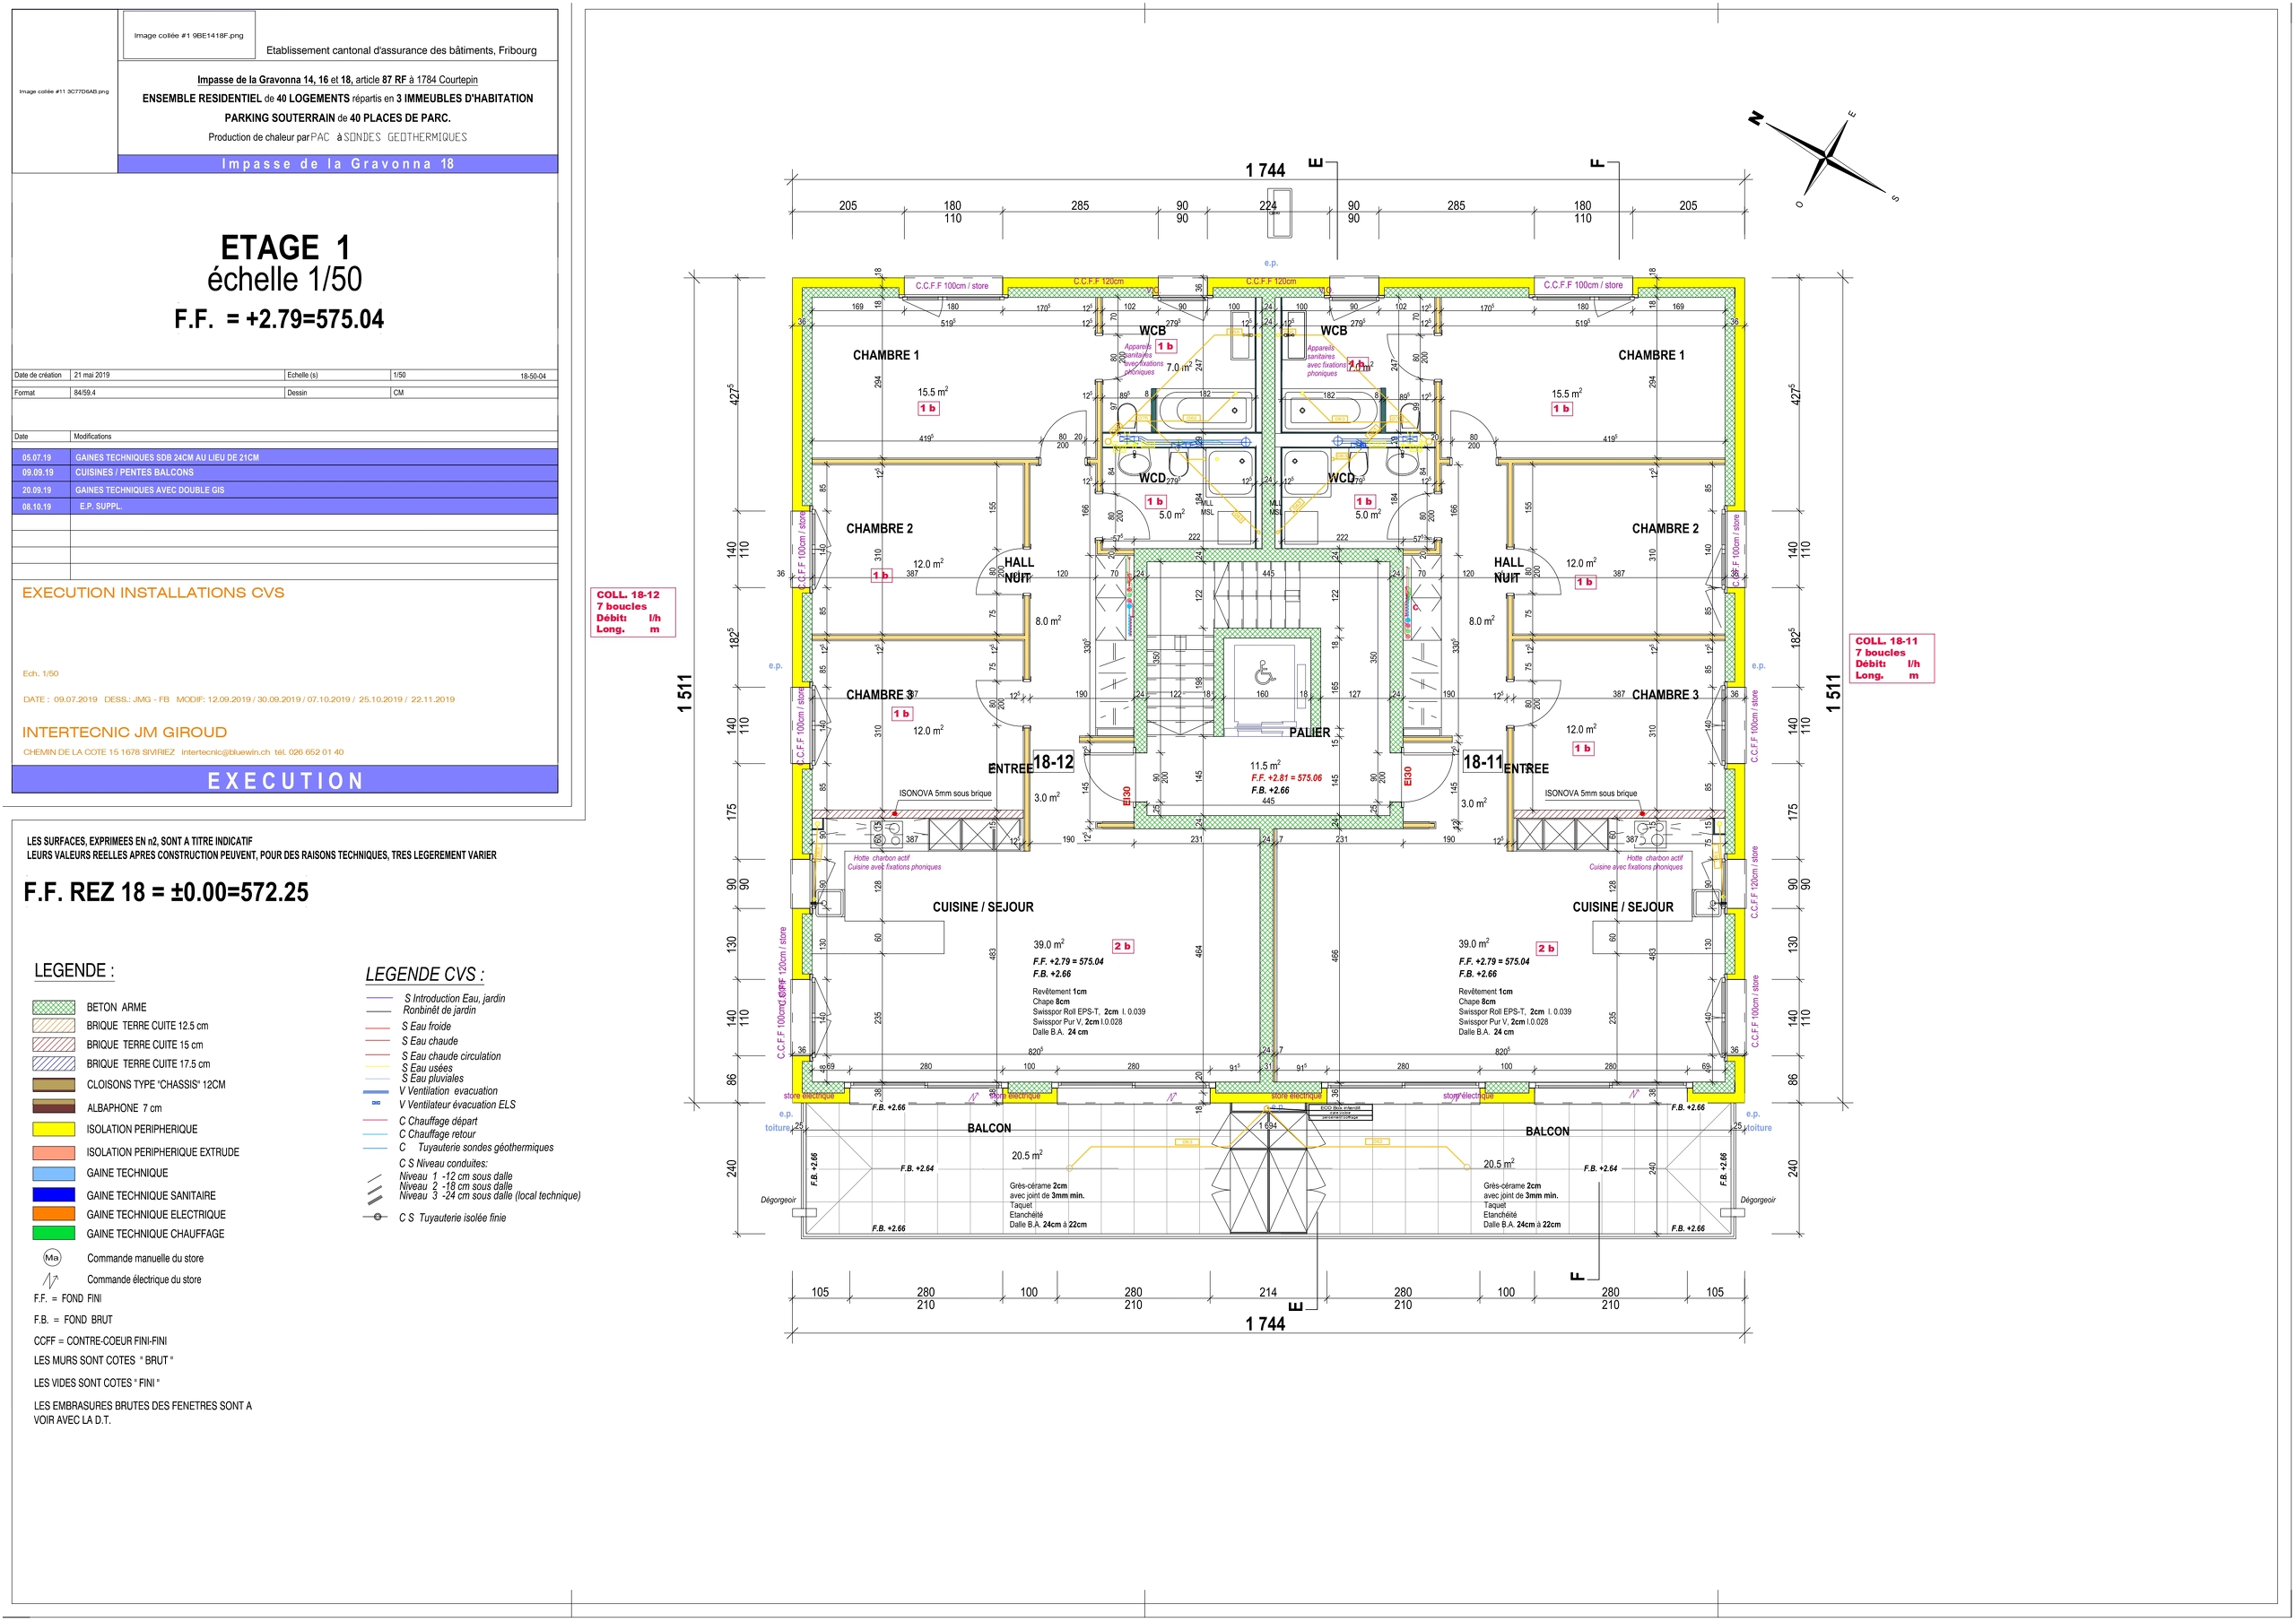Click the Ventilateur évacuation ELS legend symbol
The width and height of the screenshot is (2296, 1622).
point(375,1104)
